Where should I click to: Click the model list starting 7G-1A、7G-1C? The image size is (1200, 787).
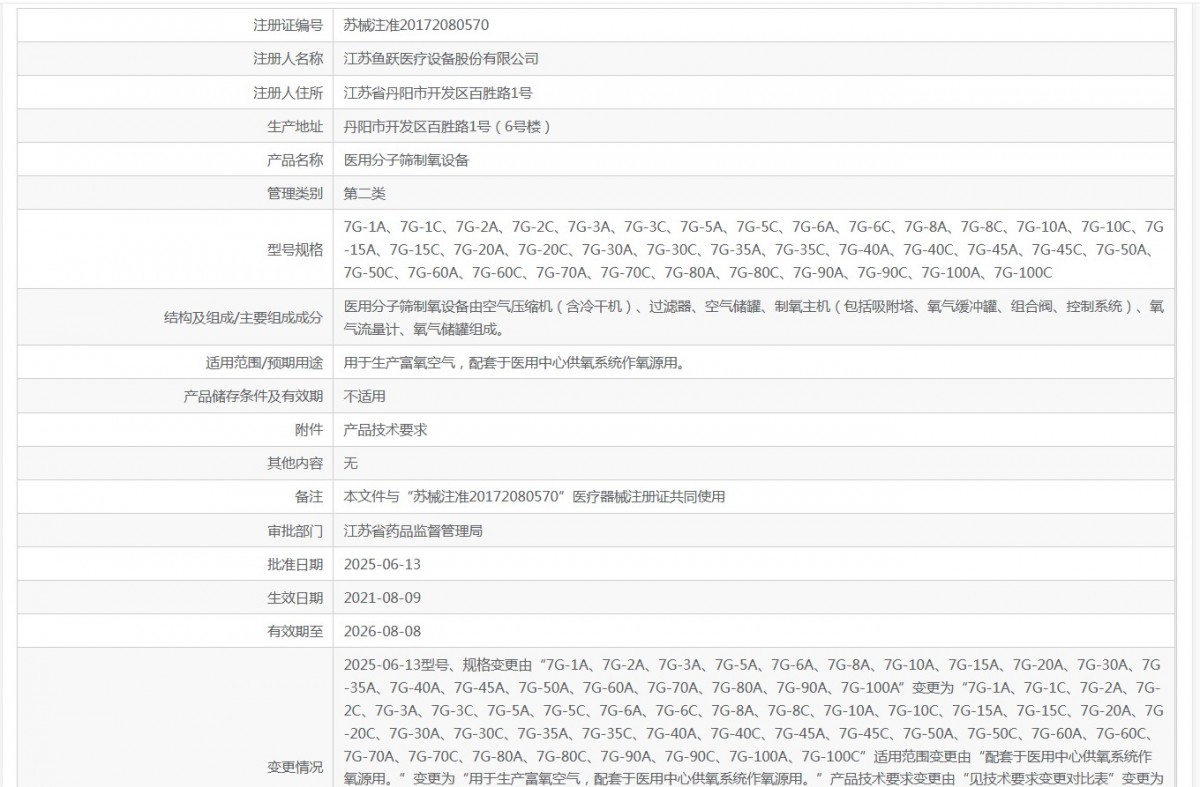pos(754,250)
